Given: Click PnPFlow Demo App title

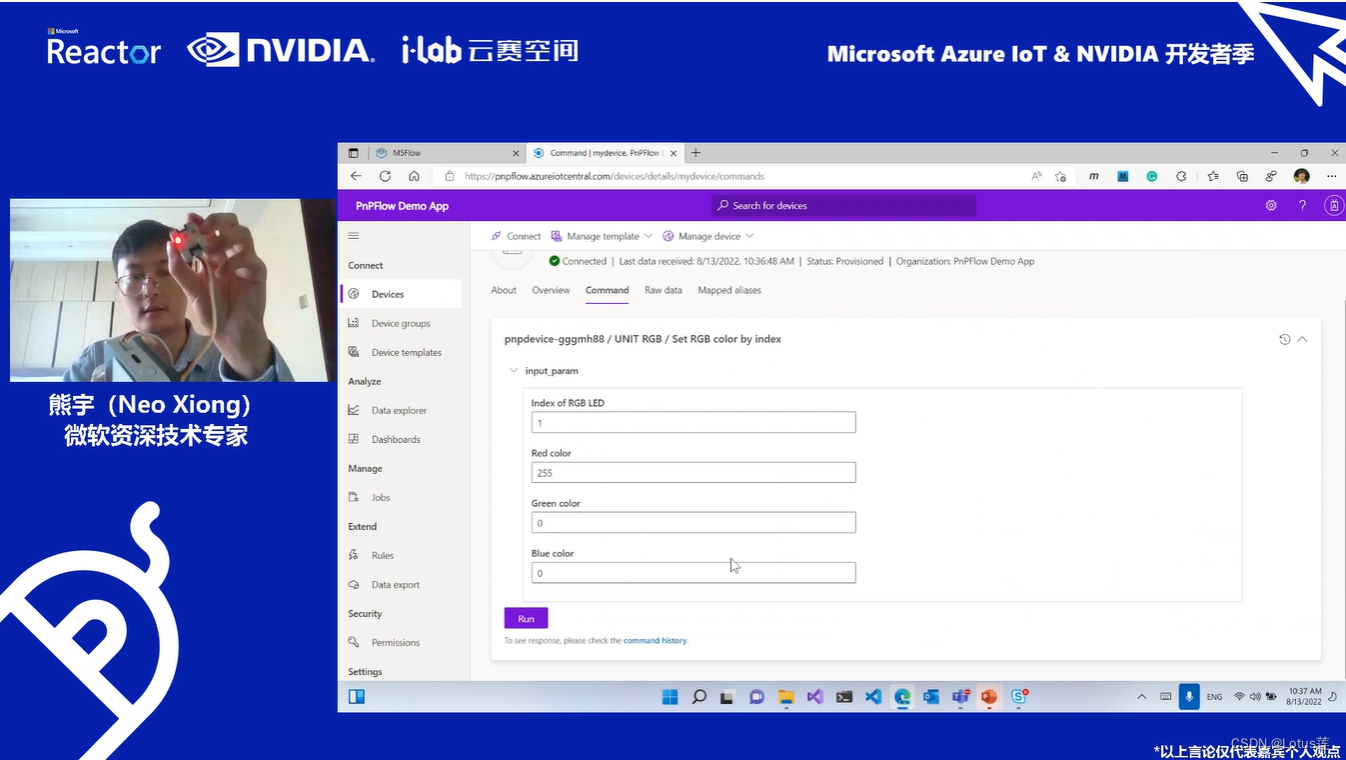Looking at the screenshot, I should click(x=402, y=206).
